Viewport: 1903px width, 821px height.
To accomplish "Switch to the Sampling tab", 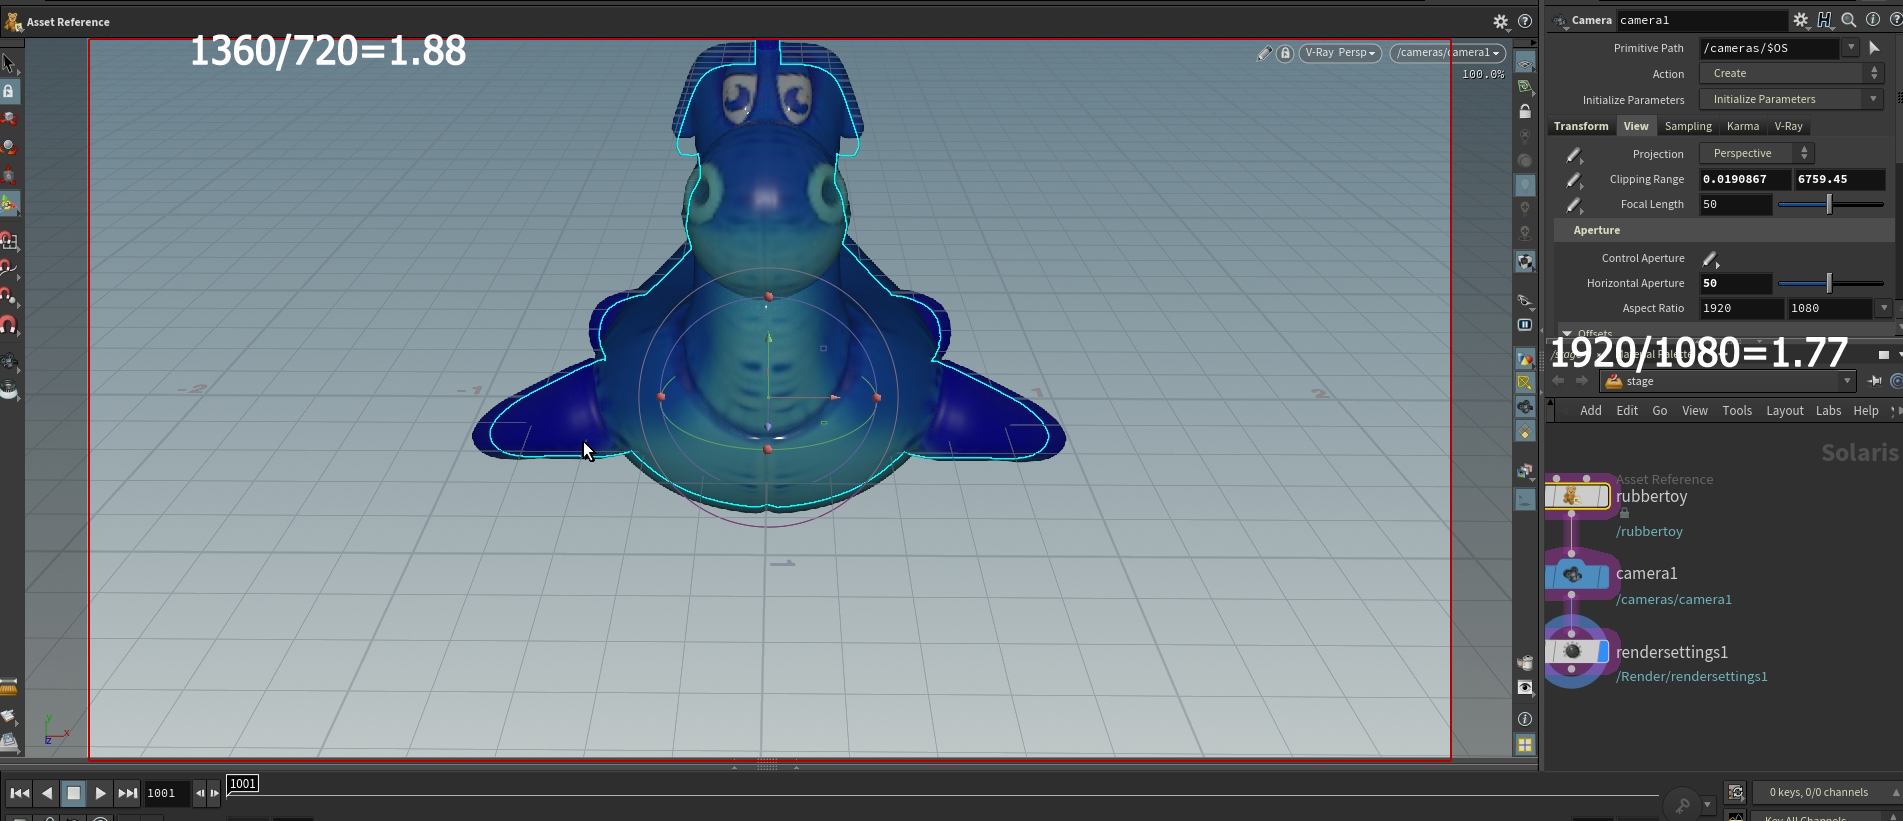I will tap(1688, 126).
